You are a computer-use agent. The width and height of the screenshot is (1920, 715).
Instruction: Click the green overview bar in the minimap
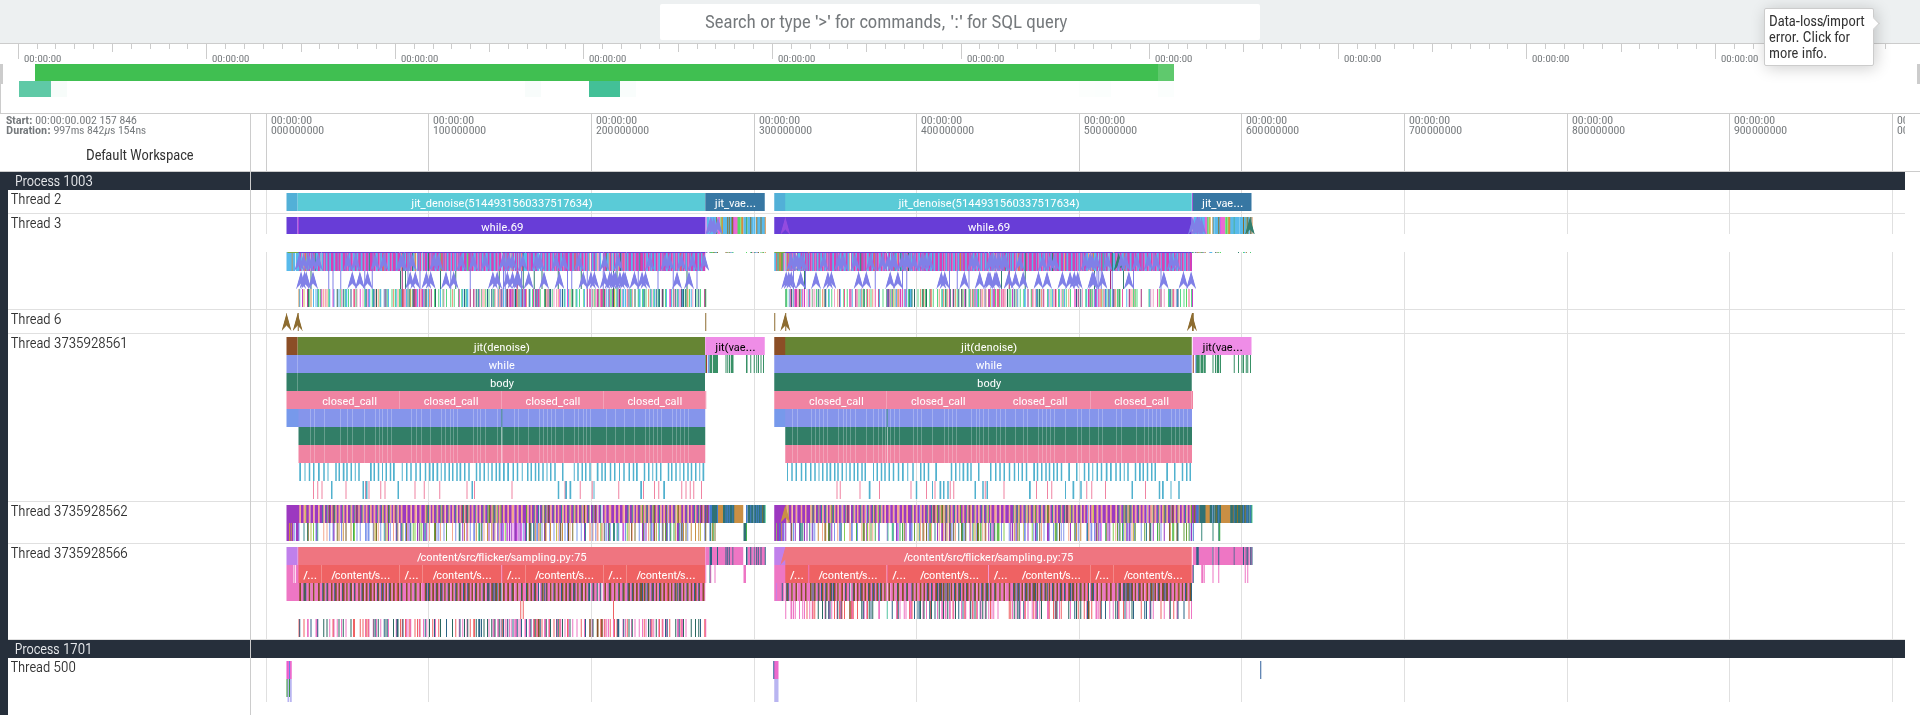[604, 73]
